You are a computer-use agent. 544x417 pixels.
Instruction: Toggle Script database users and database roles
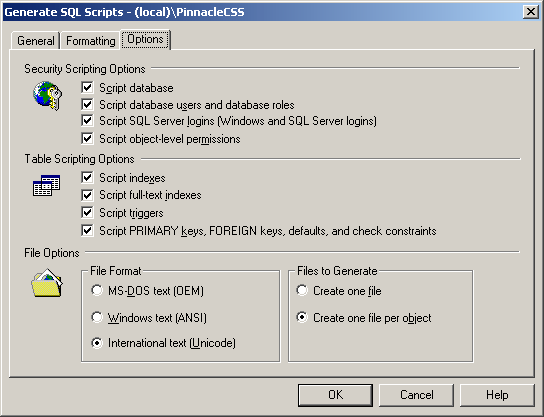click(x=87, y=104)
